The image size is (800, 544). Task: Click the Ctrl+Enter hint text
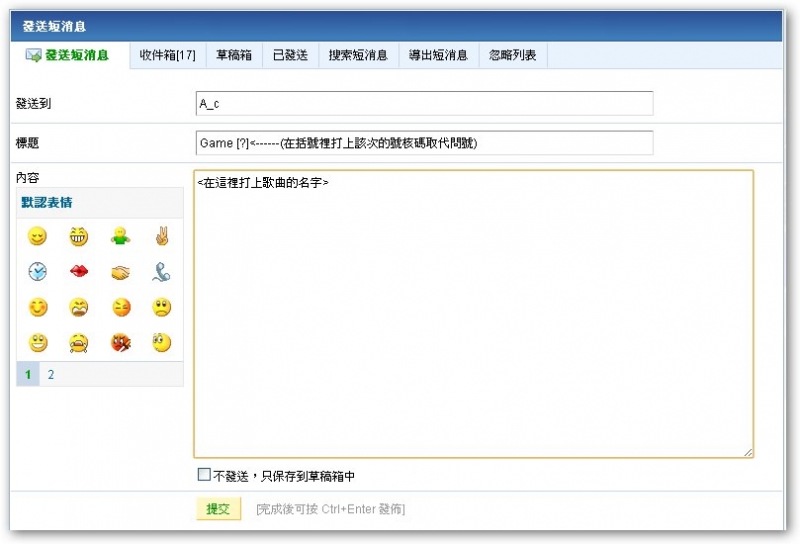point(331,509)
